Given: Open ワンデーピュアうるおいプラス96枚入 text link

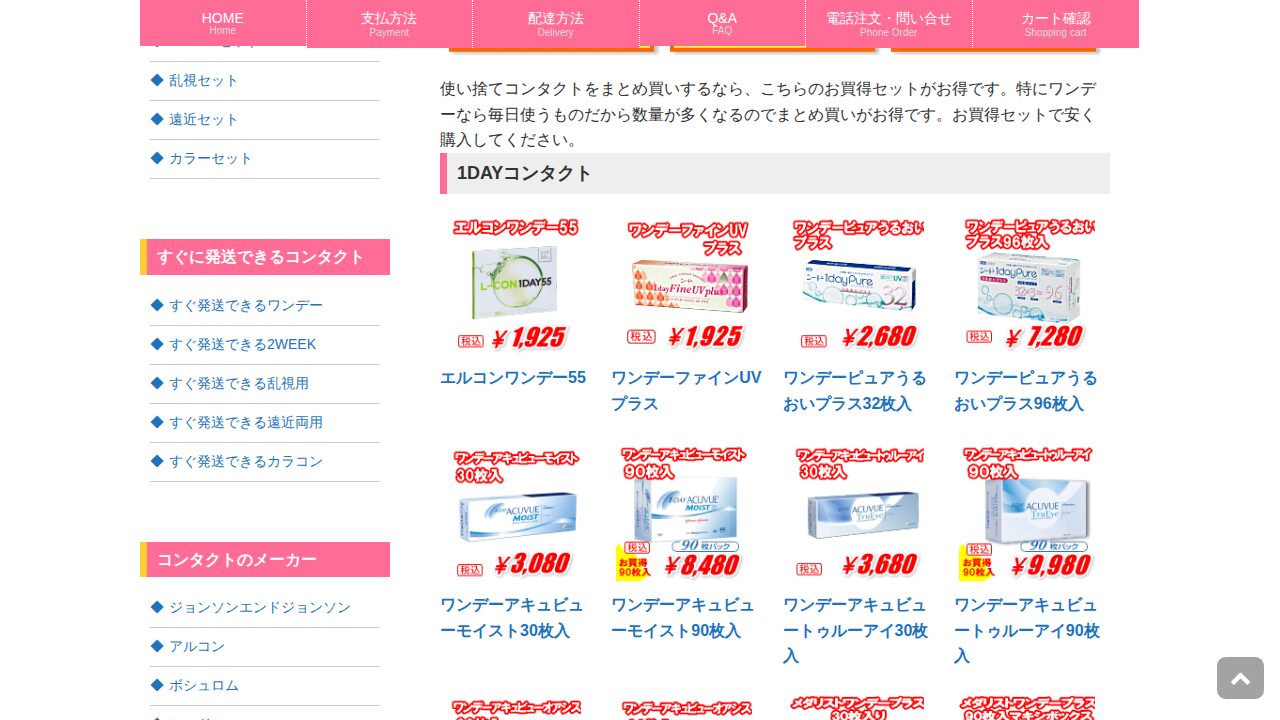Looking at the screenshot, I should pos(1026,391).
